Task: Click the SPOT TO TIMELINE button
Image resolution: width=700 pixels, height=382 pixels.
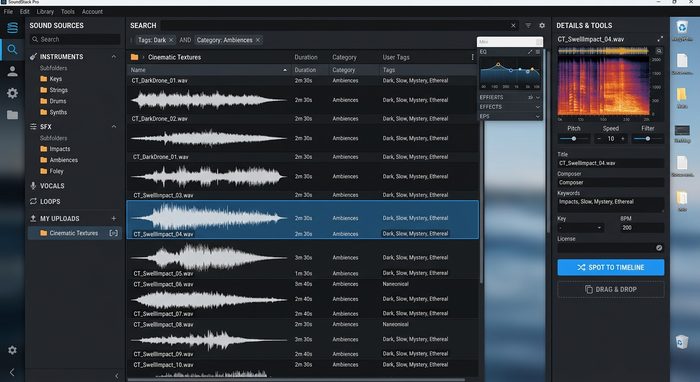Action: (x=611, y=267)
